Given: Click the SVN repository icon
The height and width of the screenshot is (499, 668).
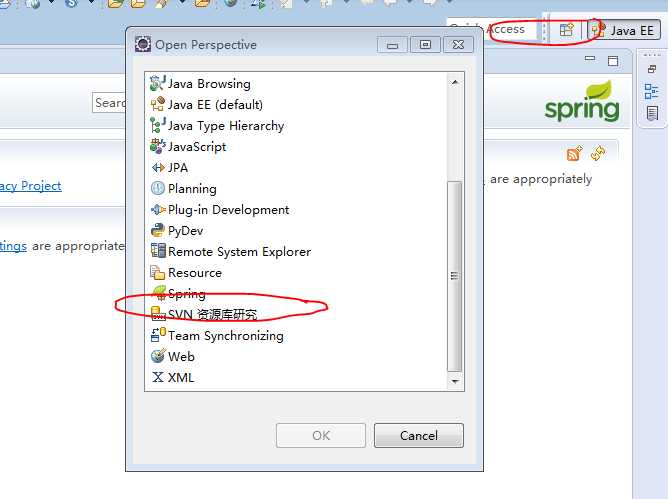Looking at the screenshot, I should point(158,314).
